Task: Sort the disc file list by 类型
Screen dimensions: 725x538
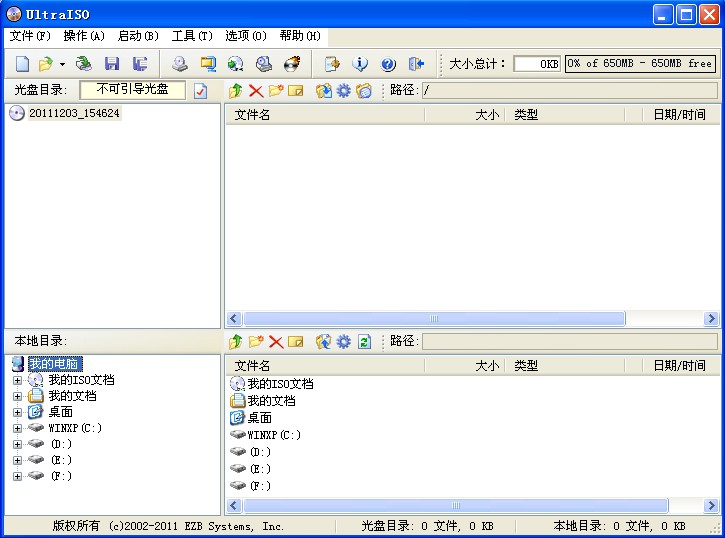Action: (x=565, y=115)
